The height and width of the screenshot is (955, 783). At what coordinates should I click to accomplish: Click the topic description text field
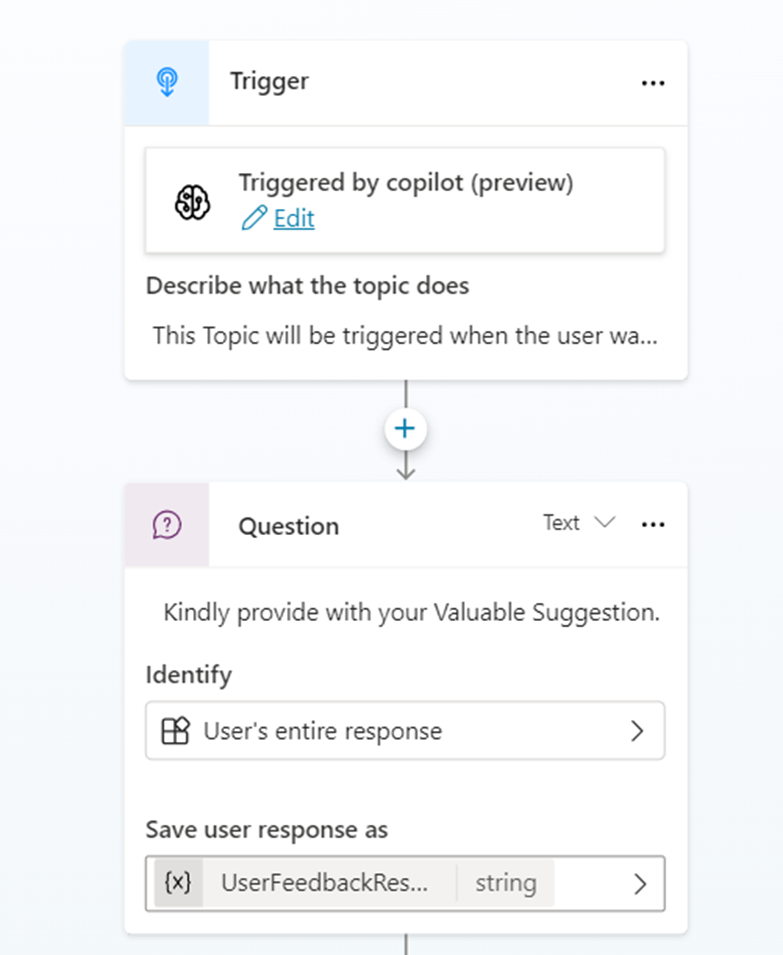(x=405, y=335)
